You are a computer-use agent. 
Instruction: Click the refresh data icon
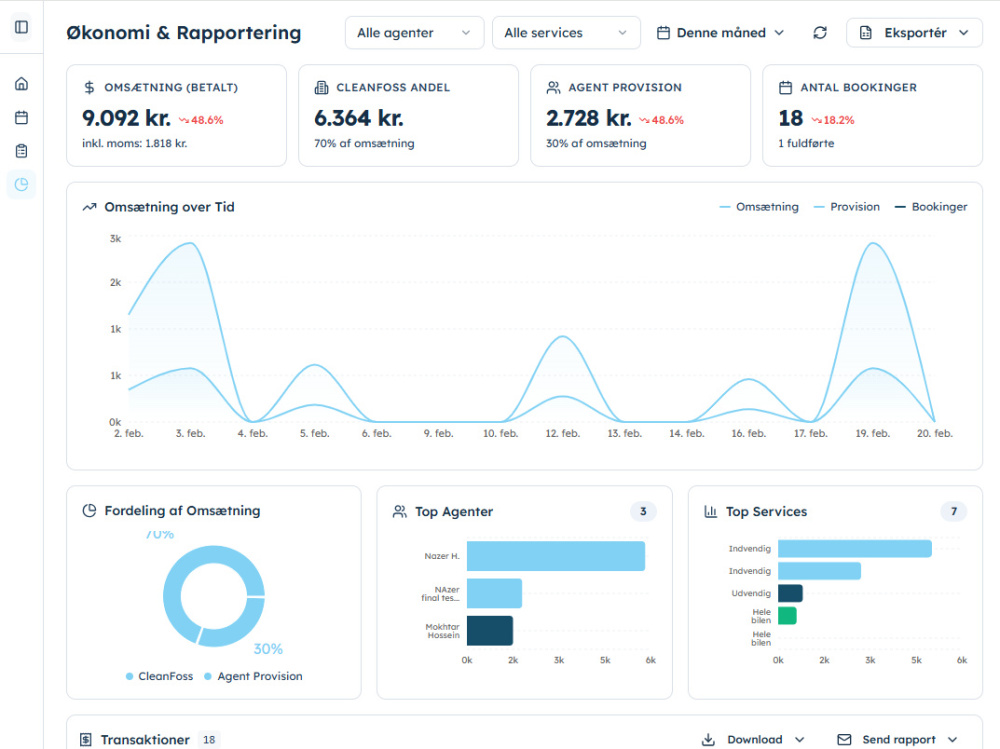(820, 33)
